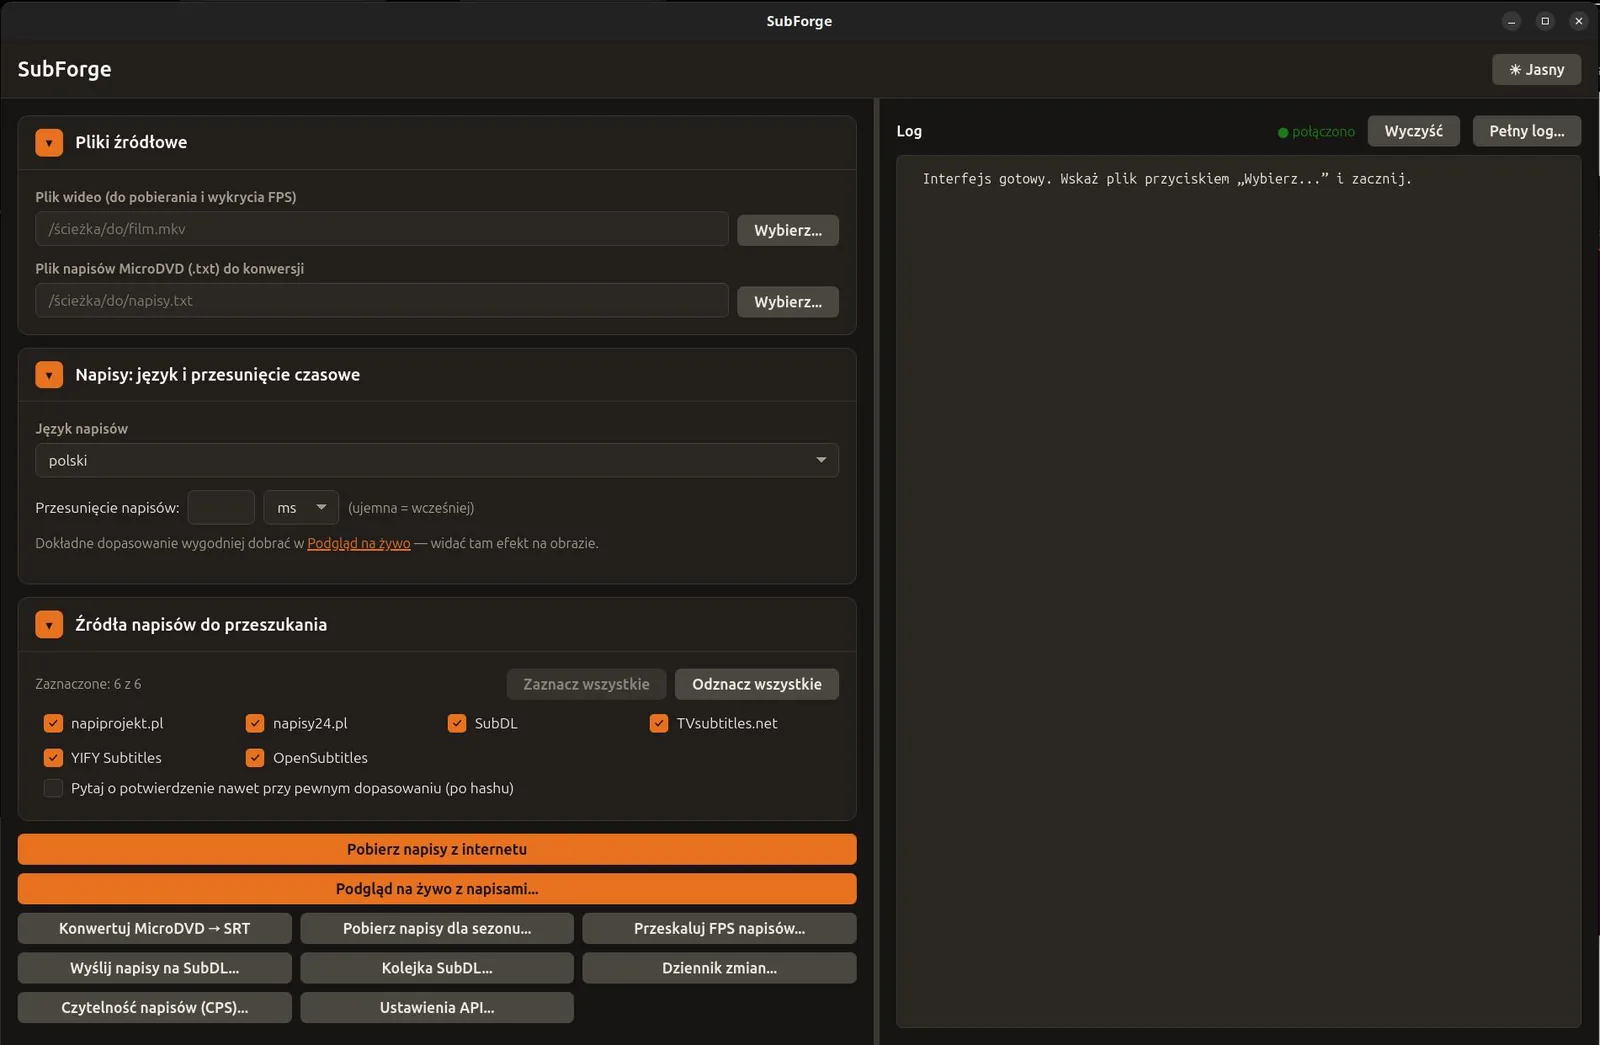
Task: Click the Przesunięcie napisów value field
Action: pos(221,508)
